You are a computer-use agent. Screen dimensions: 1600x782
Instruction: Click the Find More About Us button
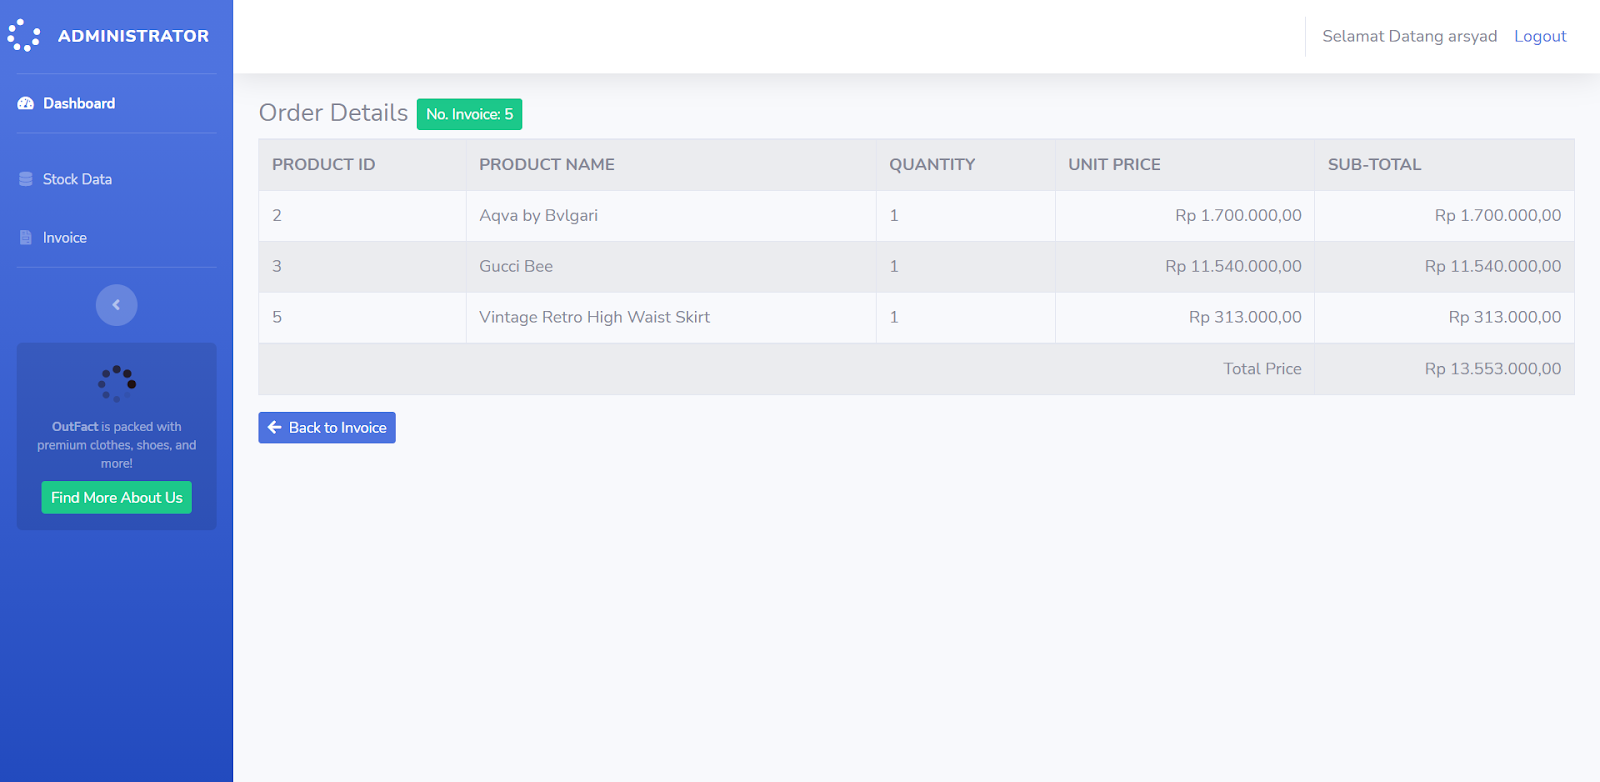pyautogui.click(x=117, y=497)
